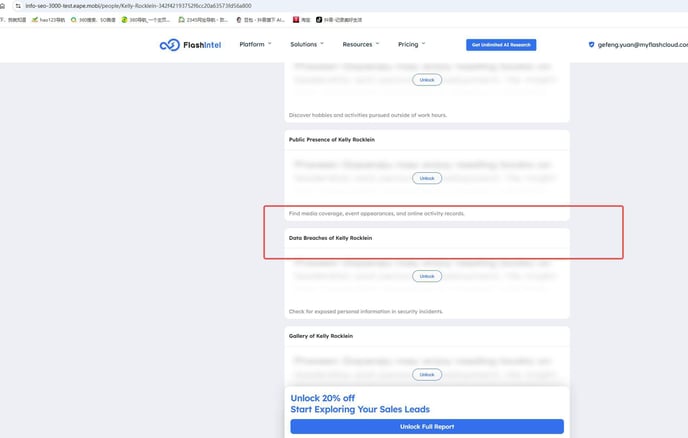Click 'Start Exploring Your Sales Leads' text

[x=360, y=409]
